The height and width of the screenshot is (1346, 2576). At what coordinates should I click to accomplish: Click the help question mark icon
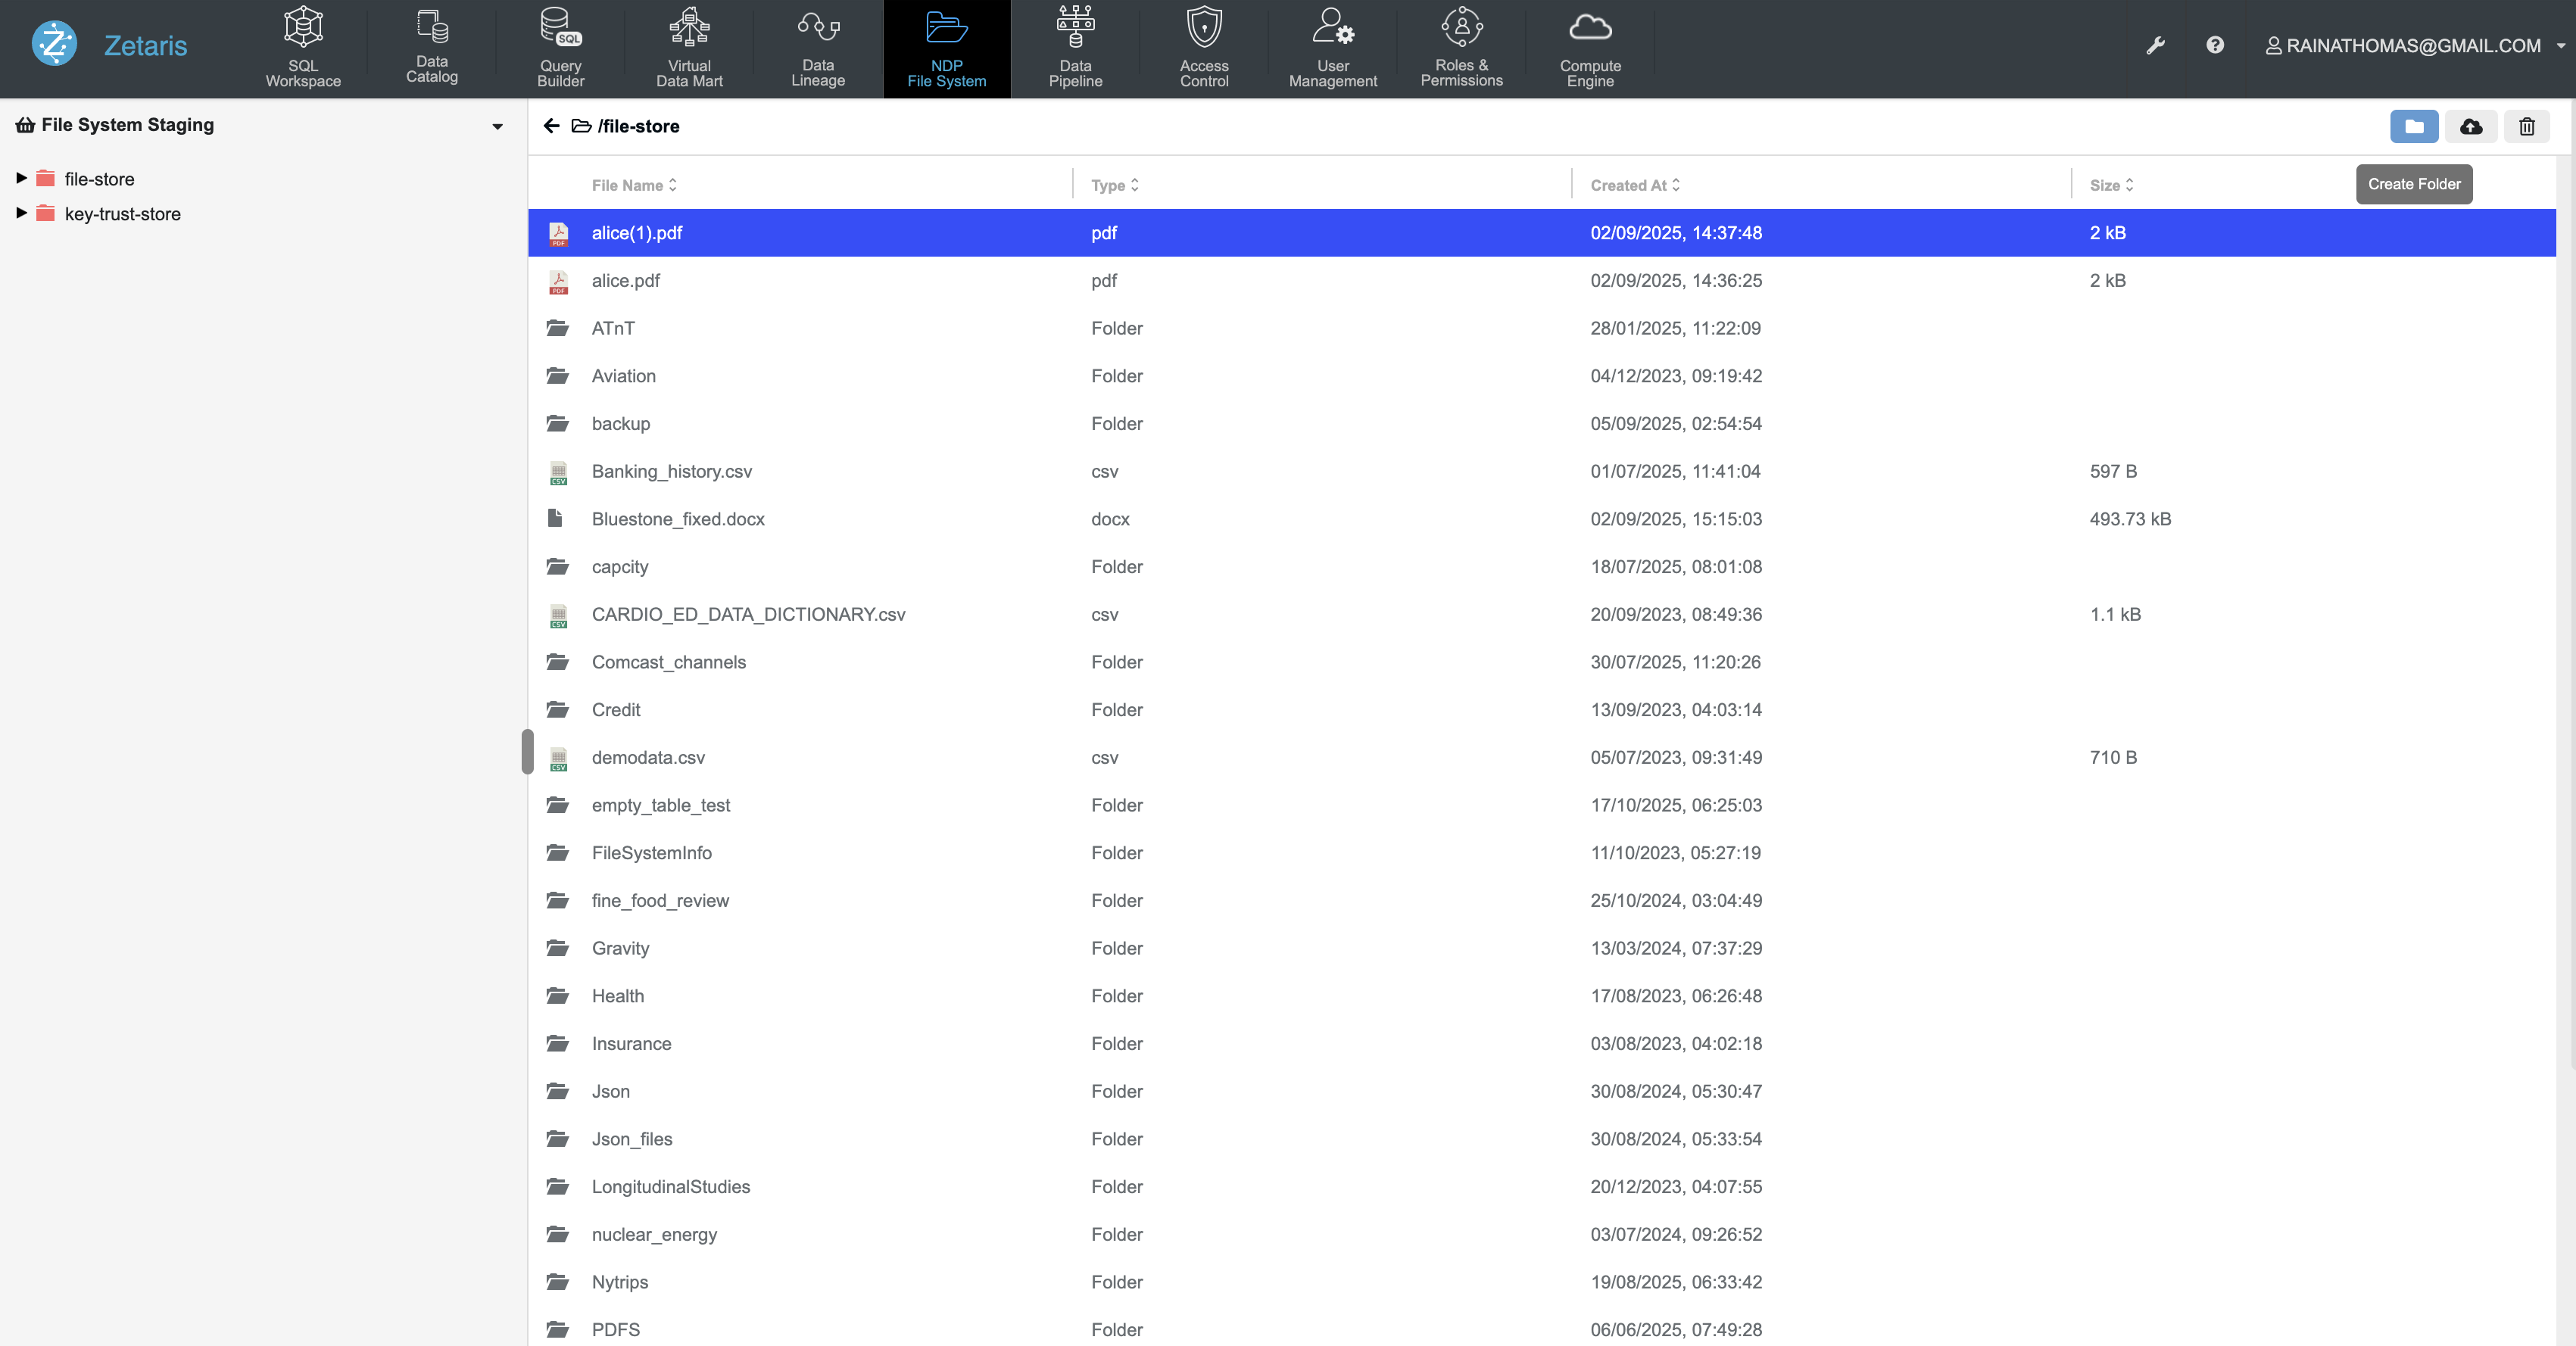pyautogui.click(x=2215, y=45)
